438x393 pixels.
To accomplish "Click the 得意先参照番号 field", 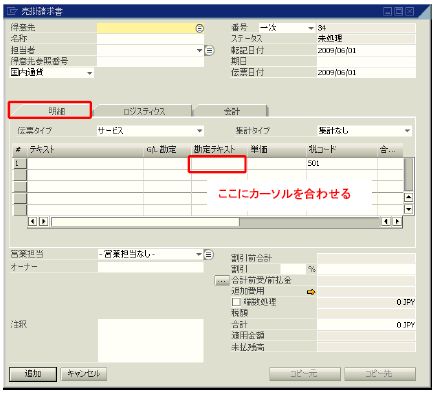I will pos(150,62).
